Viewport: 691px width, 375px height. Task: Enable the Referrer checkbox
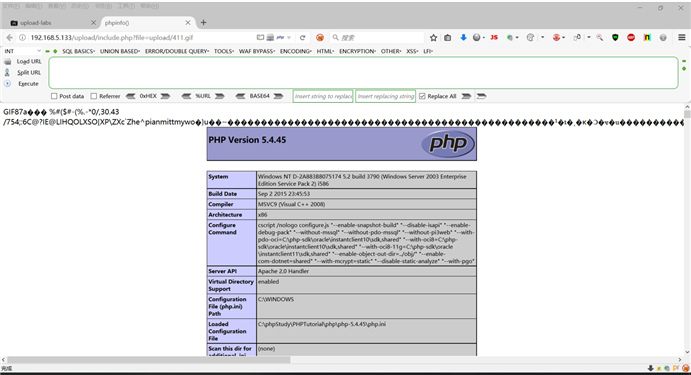click(94, 96)
